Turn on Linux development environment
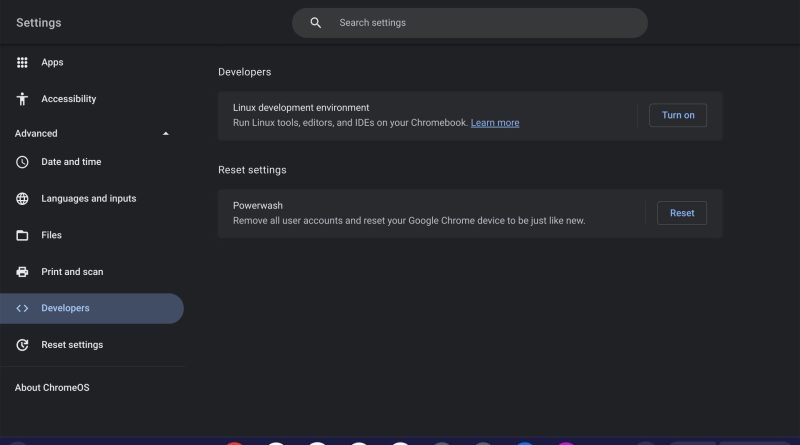This screenshot has height=445, width=800. 678,115
